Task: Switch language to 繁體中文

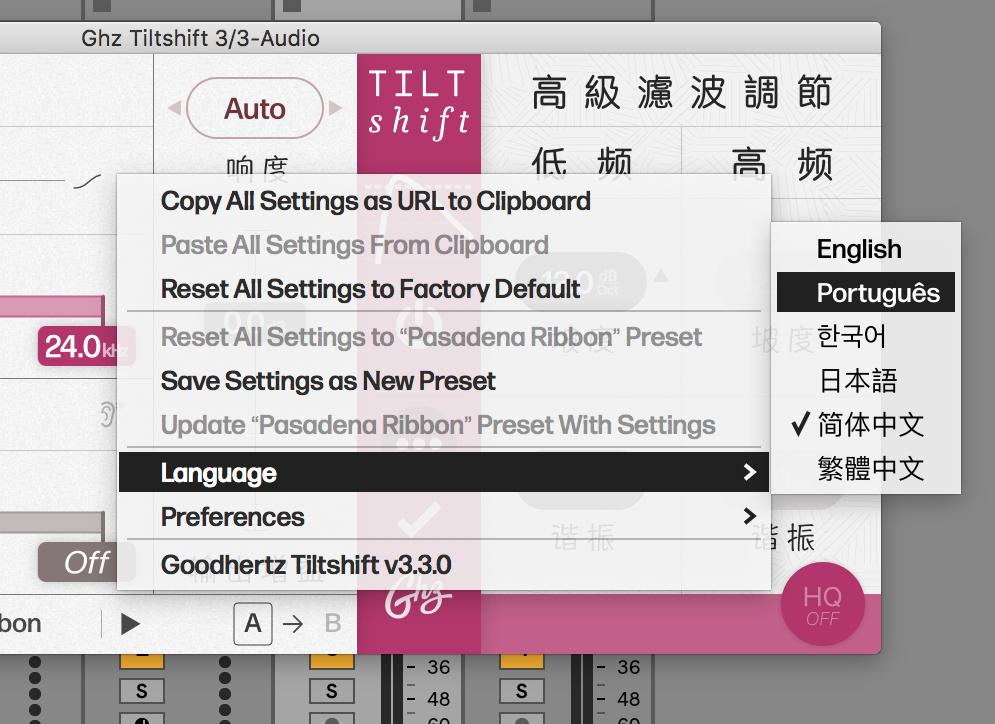Action: (x=866, y=469)
